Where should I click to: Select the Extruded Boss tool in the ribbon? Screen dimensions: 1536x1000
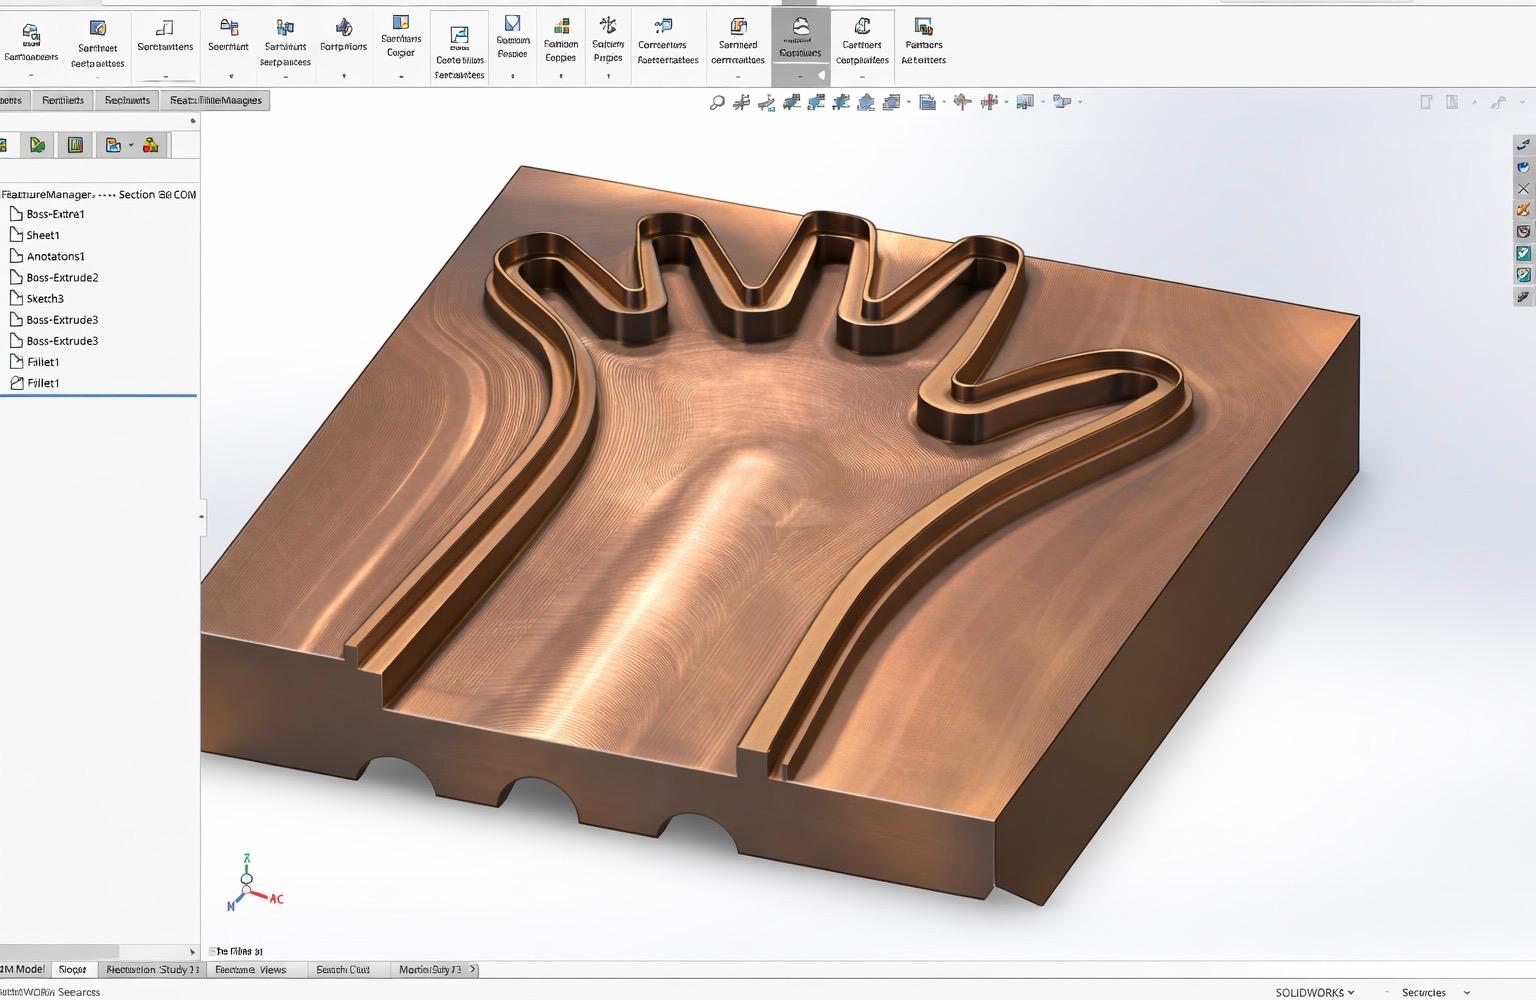31,40
